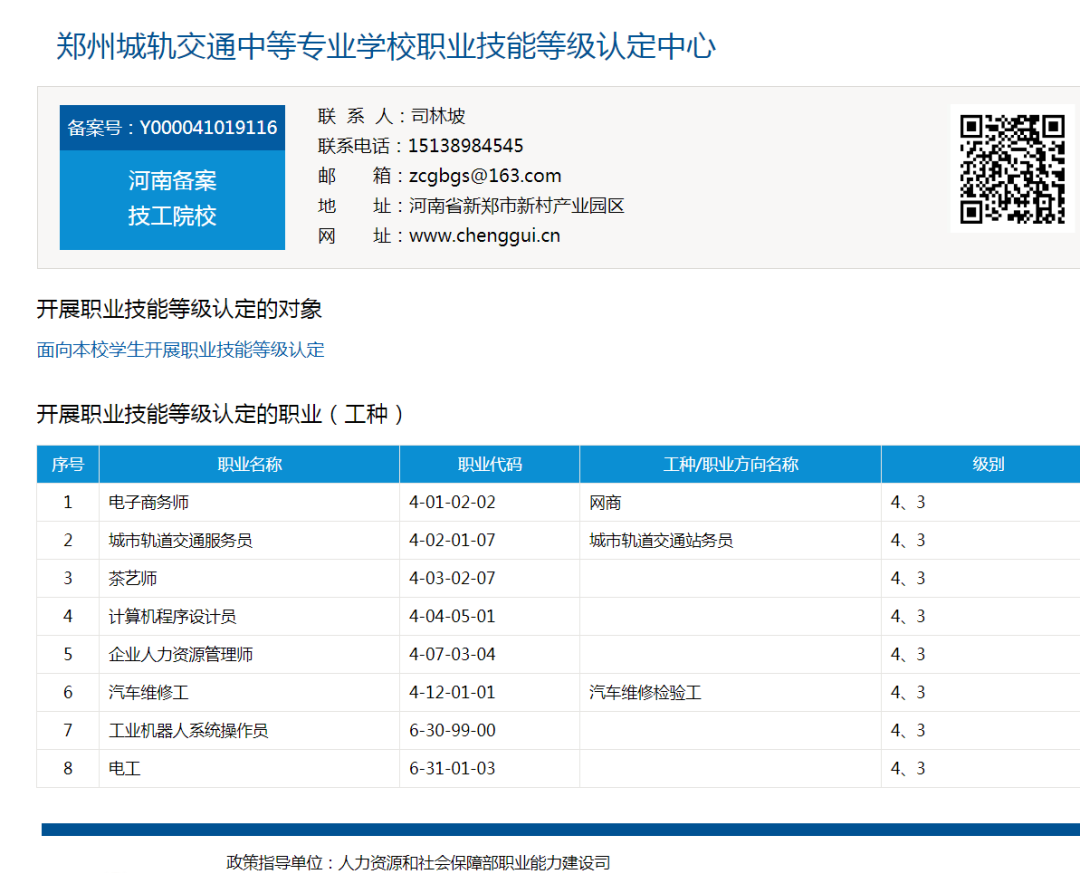Click the 汽车维修检验工 job type cell
Screen dimensions: 1080x874
645,692
